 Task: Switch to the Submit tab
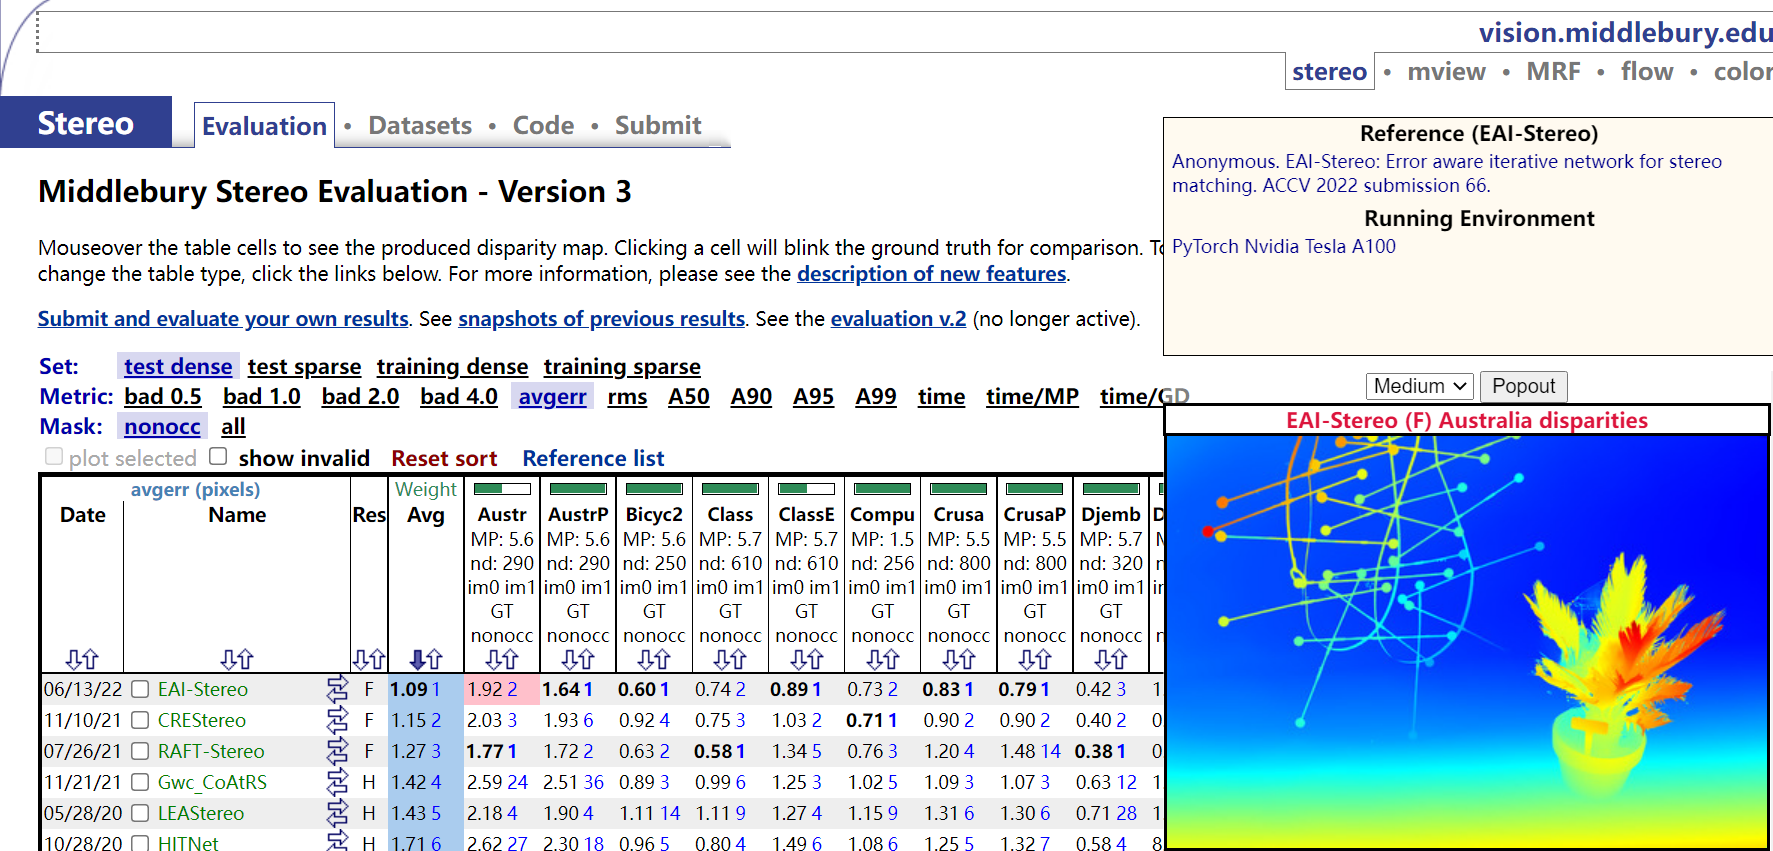(658, 125)
